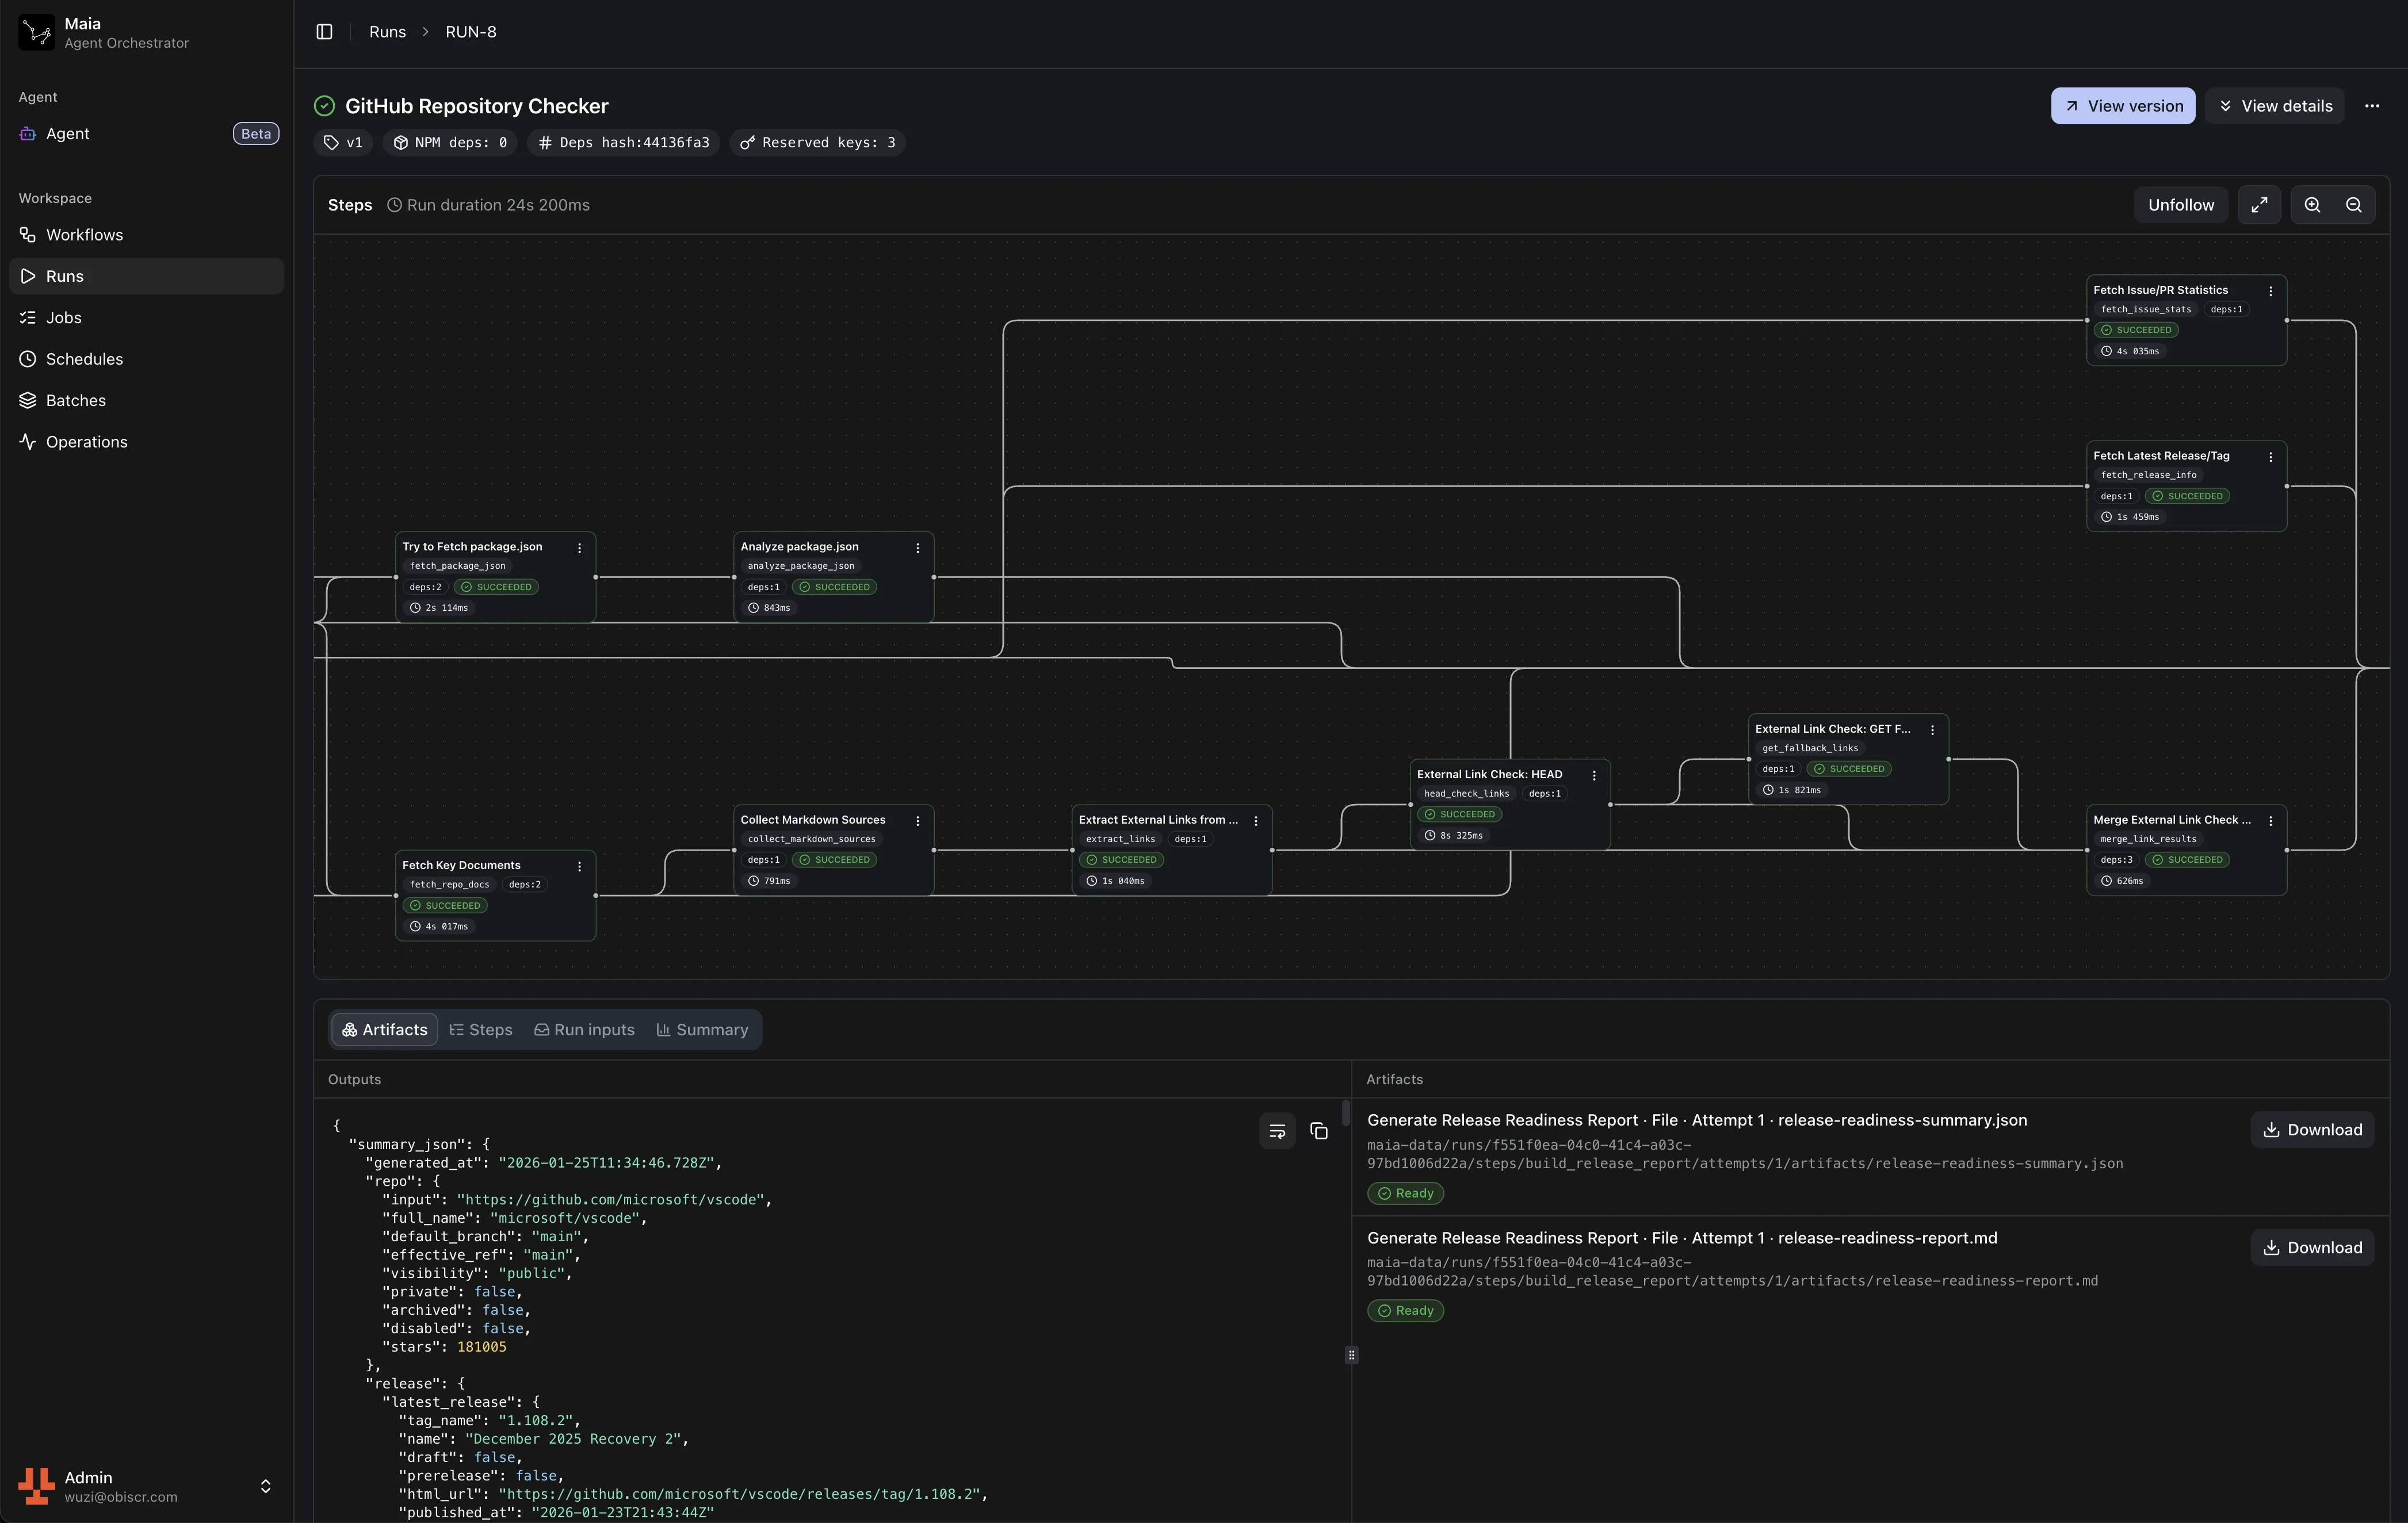Click the outputs/artifacts panel resize handle

coord(1351,1355)
